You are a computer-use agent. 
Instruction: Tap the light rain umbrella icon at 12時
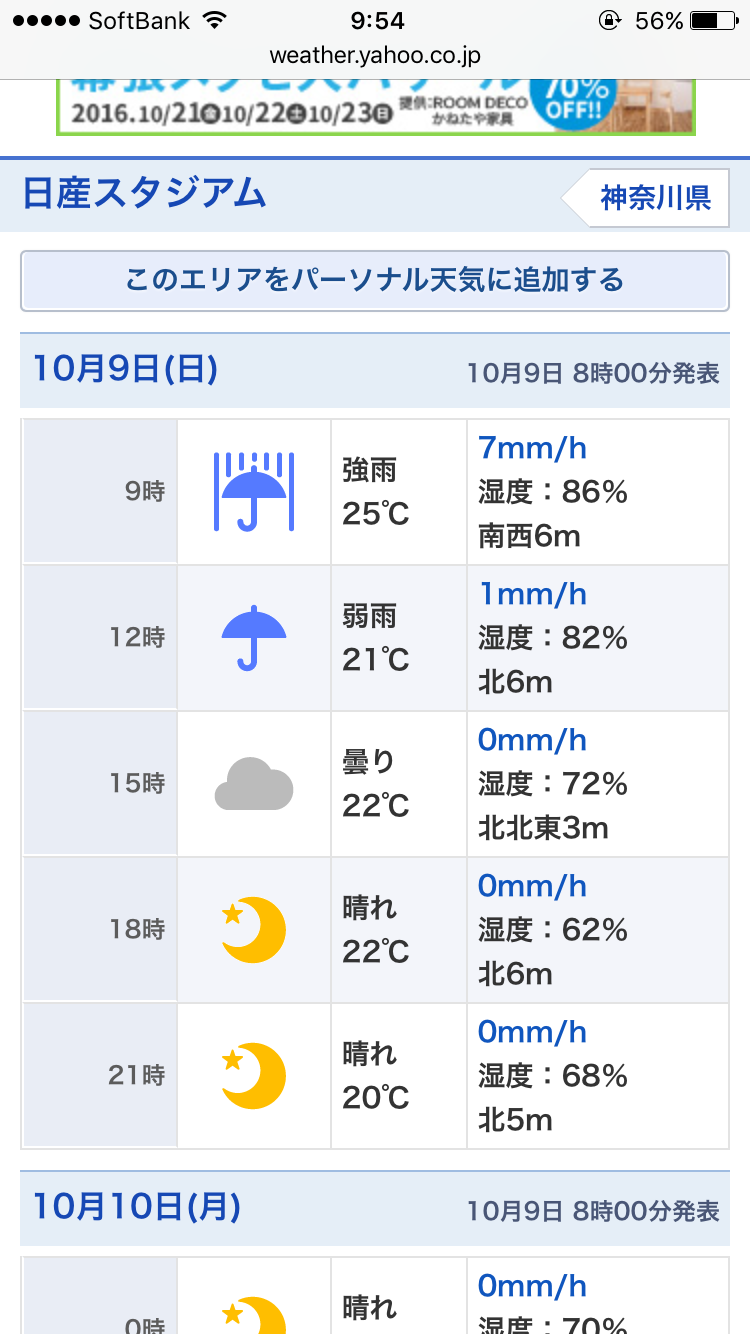pyautogui.click(x=253, y=637)
